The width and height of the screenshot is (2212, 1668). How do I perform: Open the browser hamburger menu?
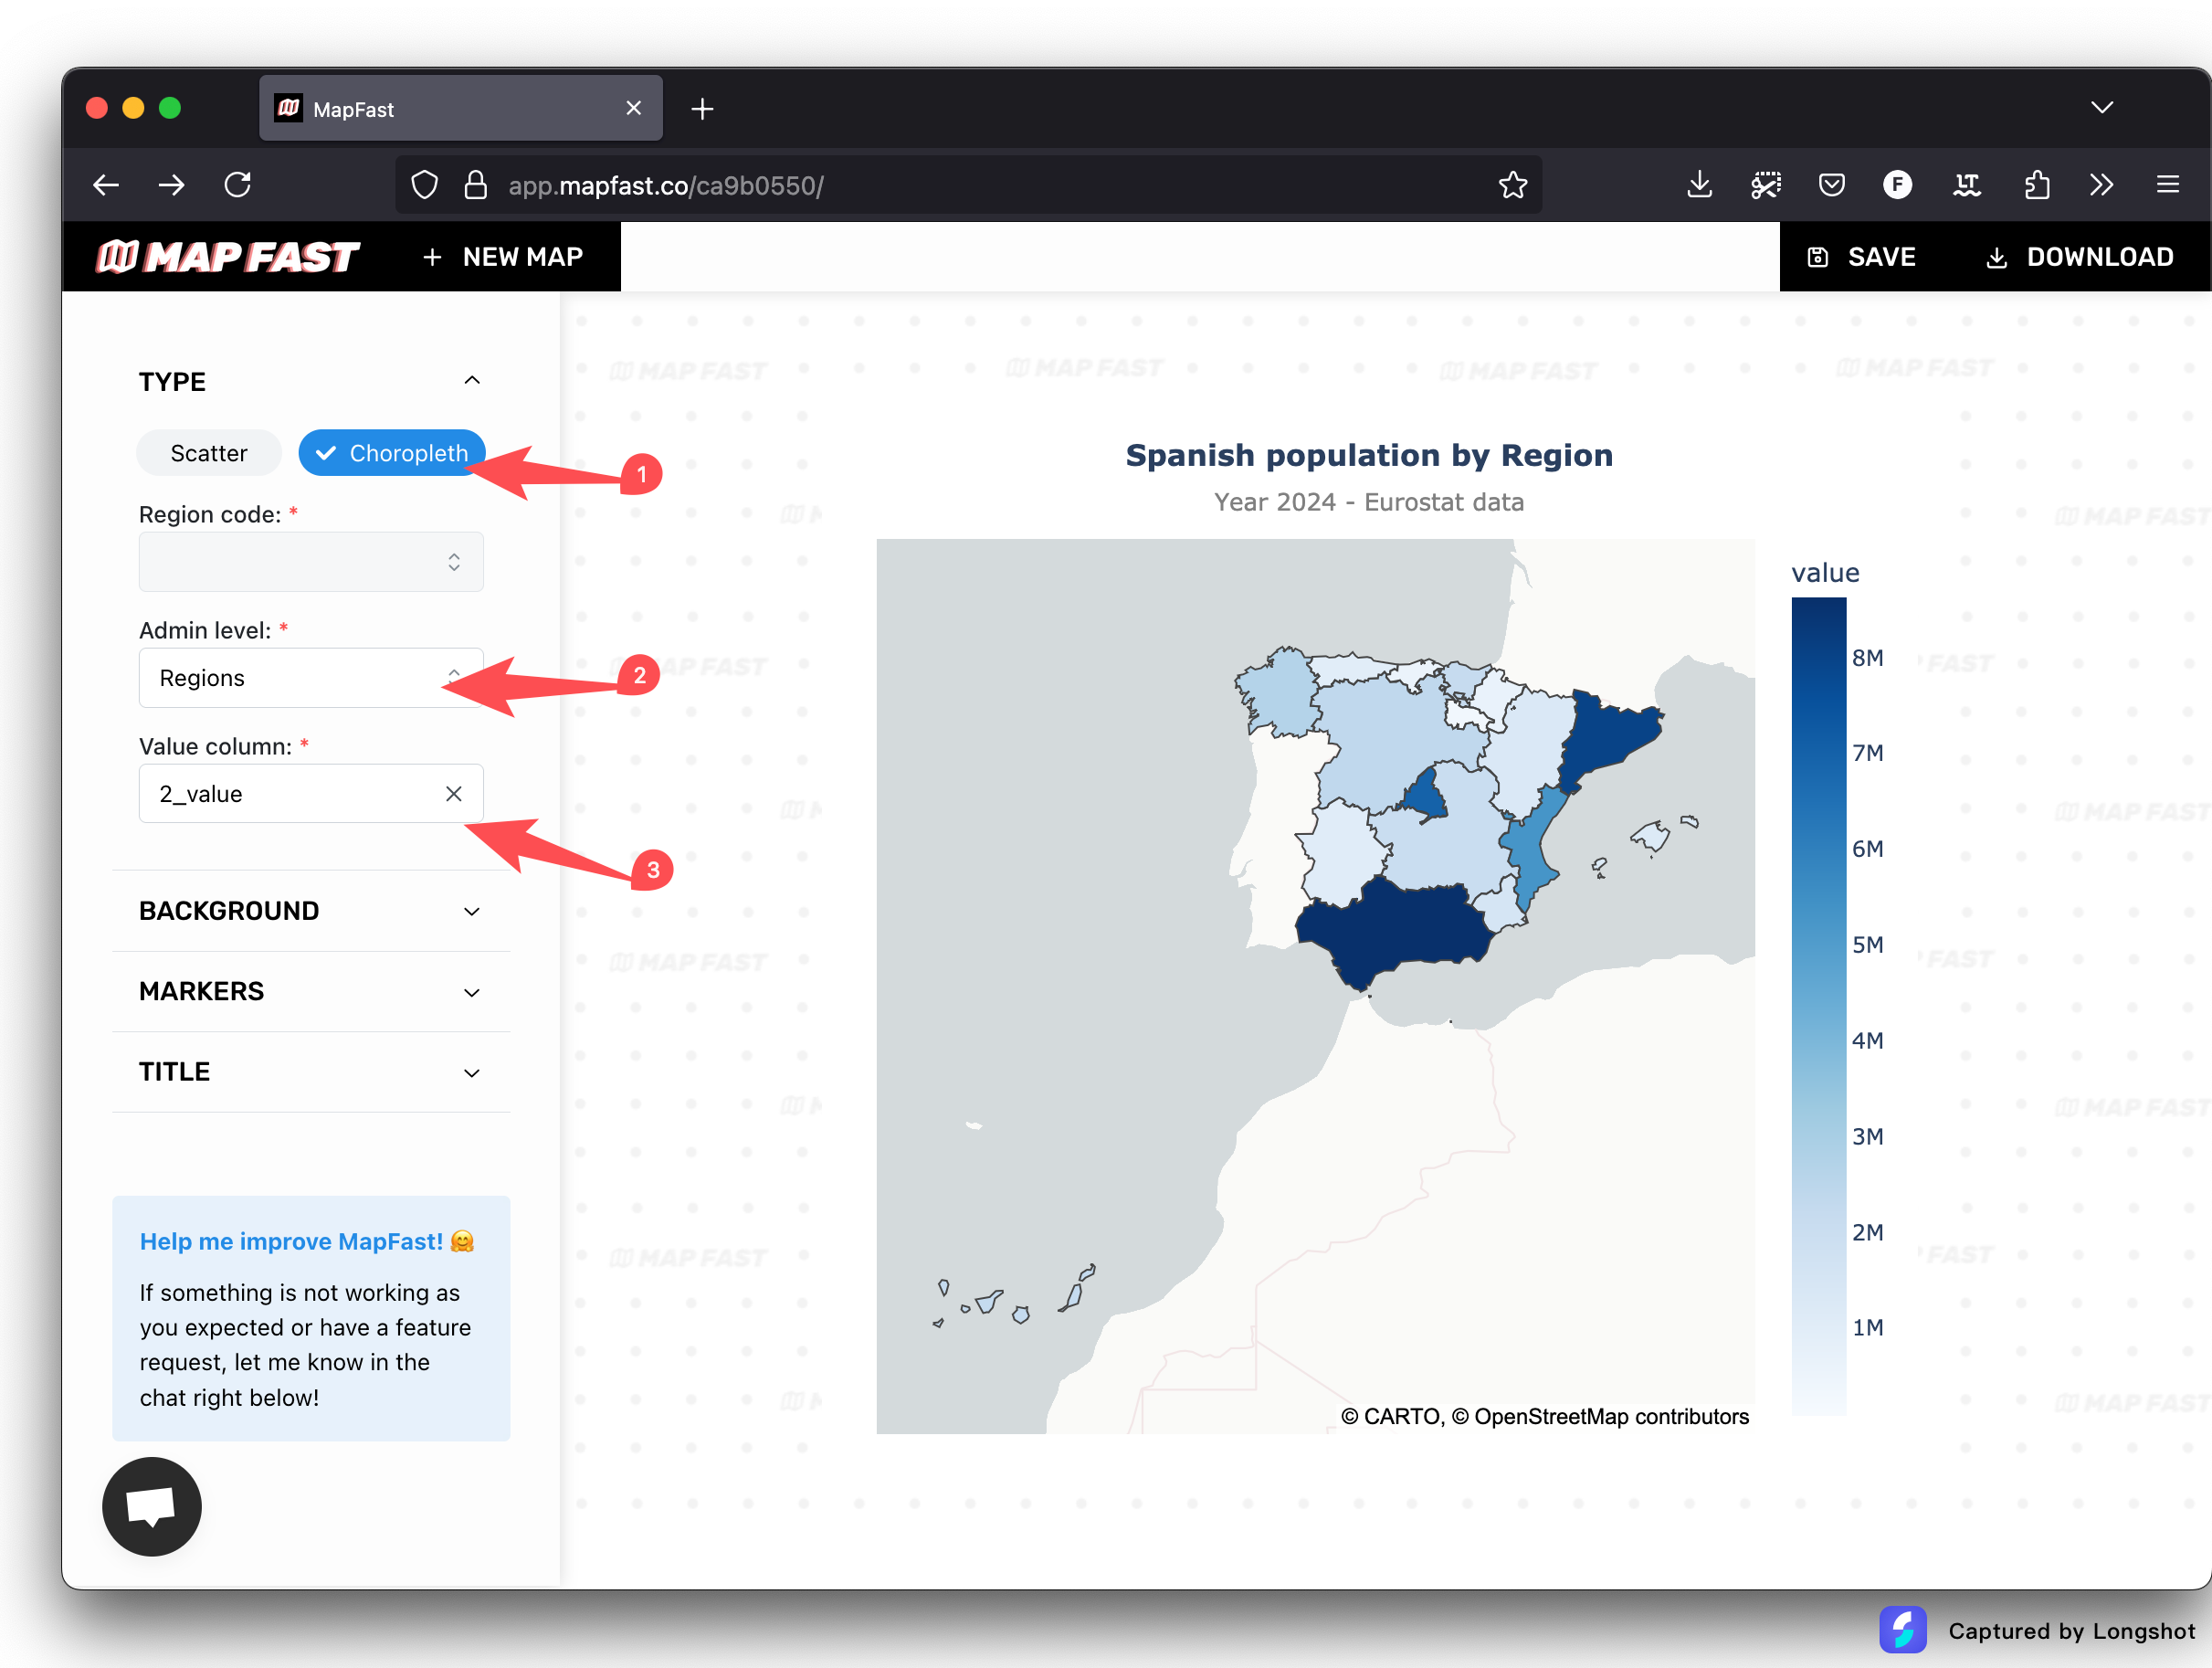pyautogui.click(x=2167, y=185)
